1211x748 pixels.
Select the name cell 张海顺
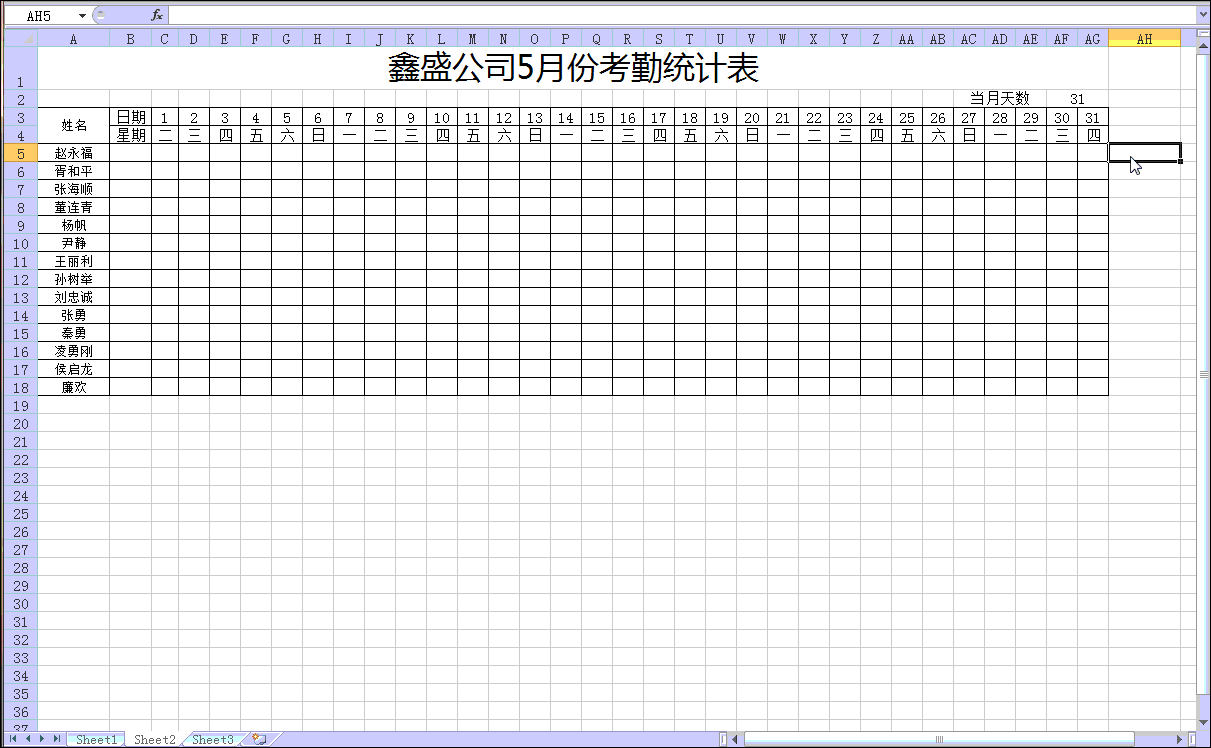click(x=74, y=189)
